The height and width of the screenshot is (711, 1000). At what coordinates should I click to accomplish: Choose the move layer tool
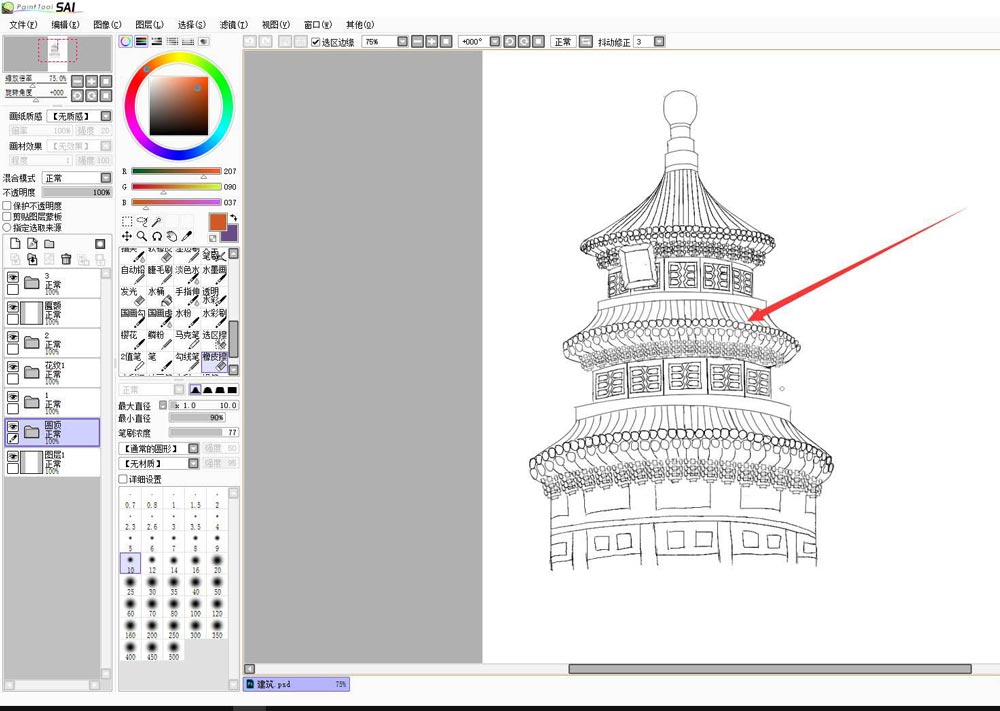tap(127, 236)
